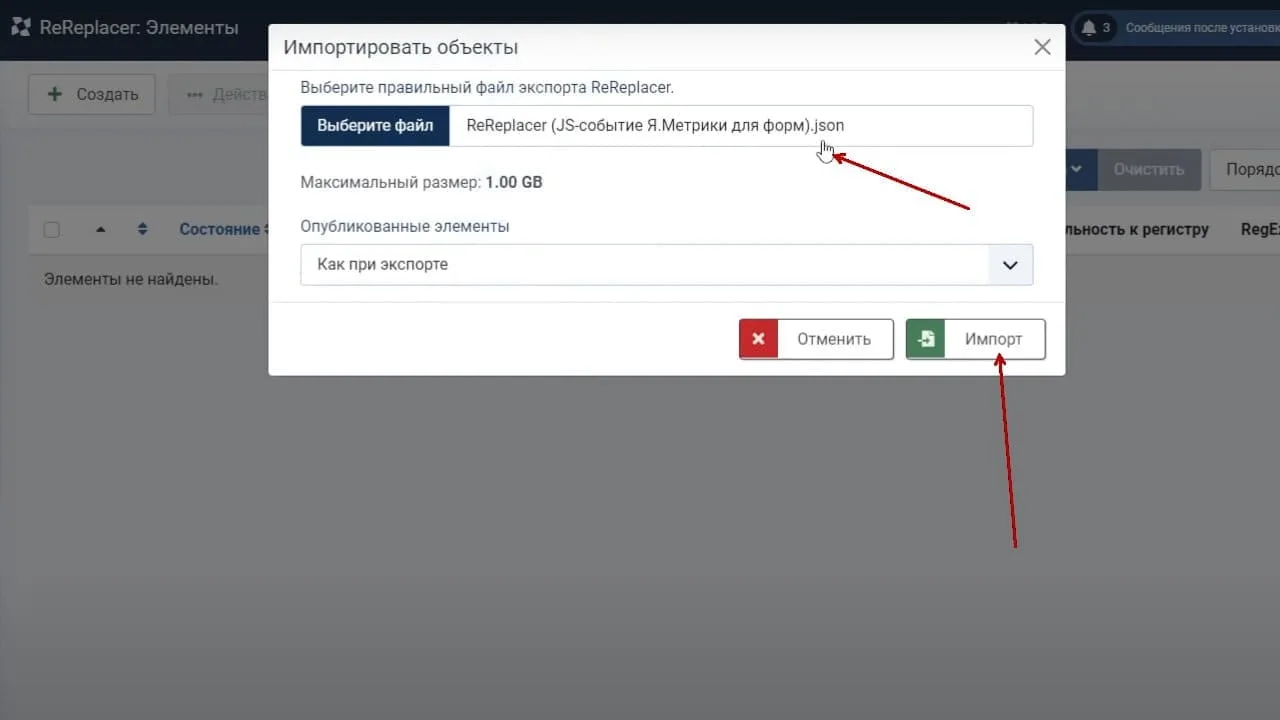Open the Действия dropdown behind dialog

point(220,94)
